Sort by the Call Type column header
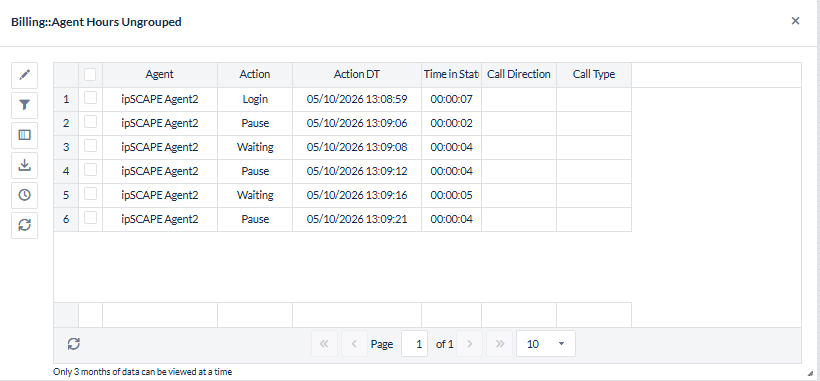This screenshot has height=381, width=820. tap(594, 75)
